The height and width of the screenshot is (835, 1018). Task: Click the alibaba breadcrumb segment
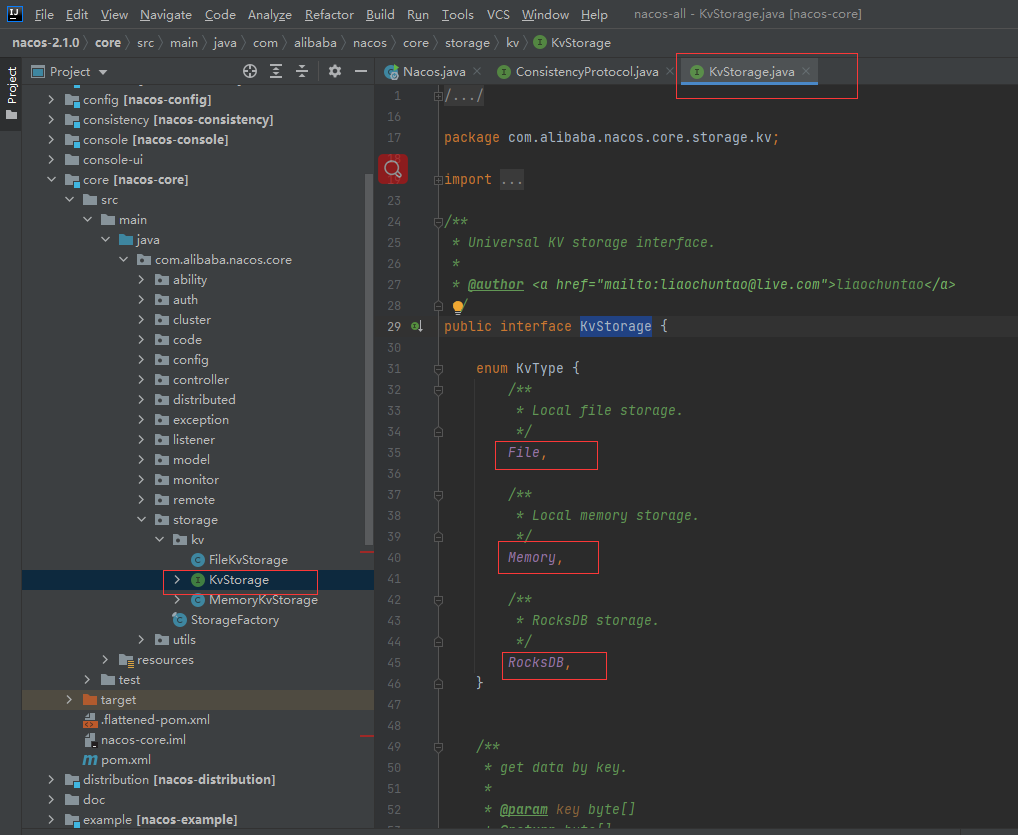tap(315, 43)
